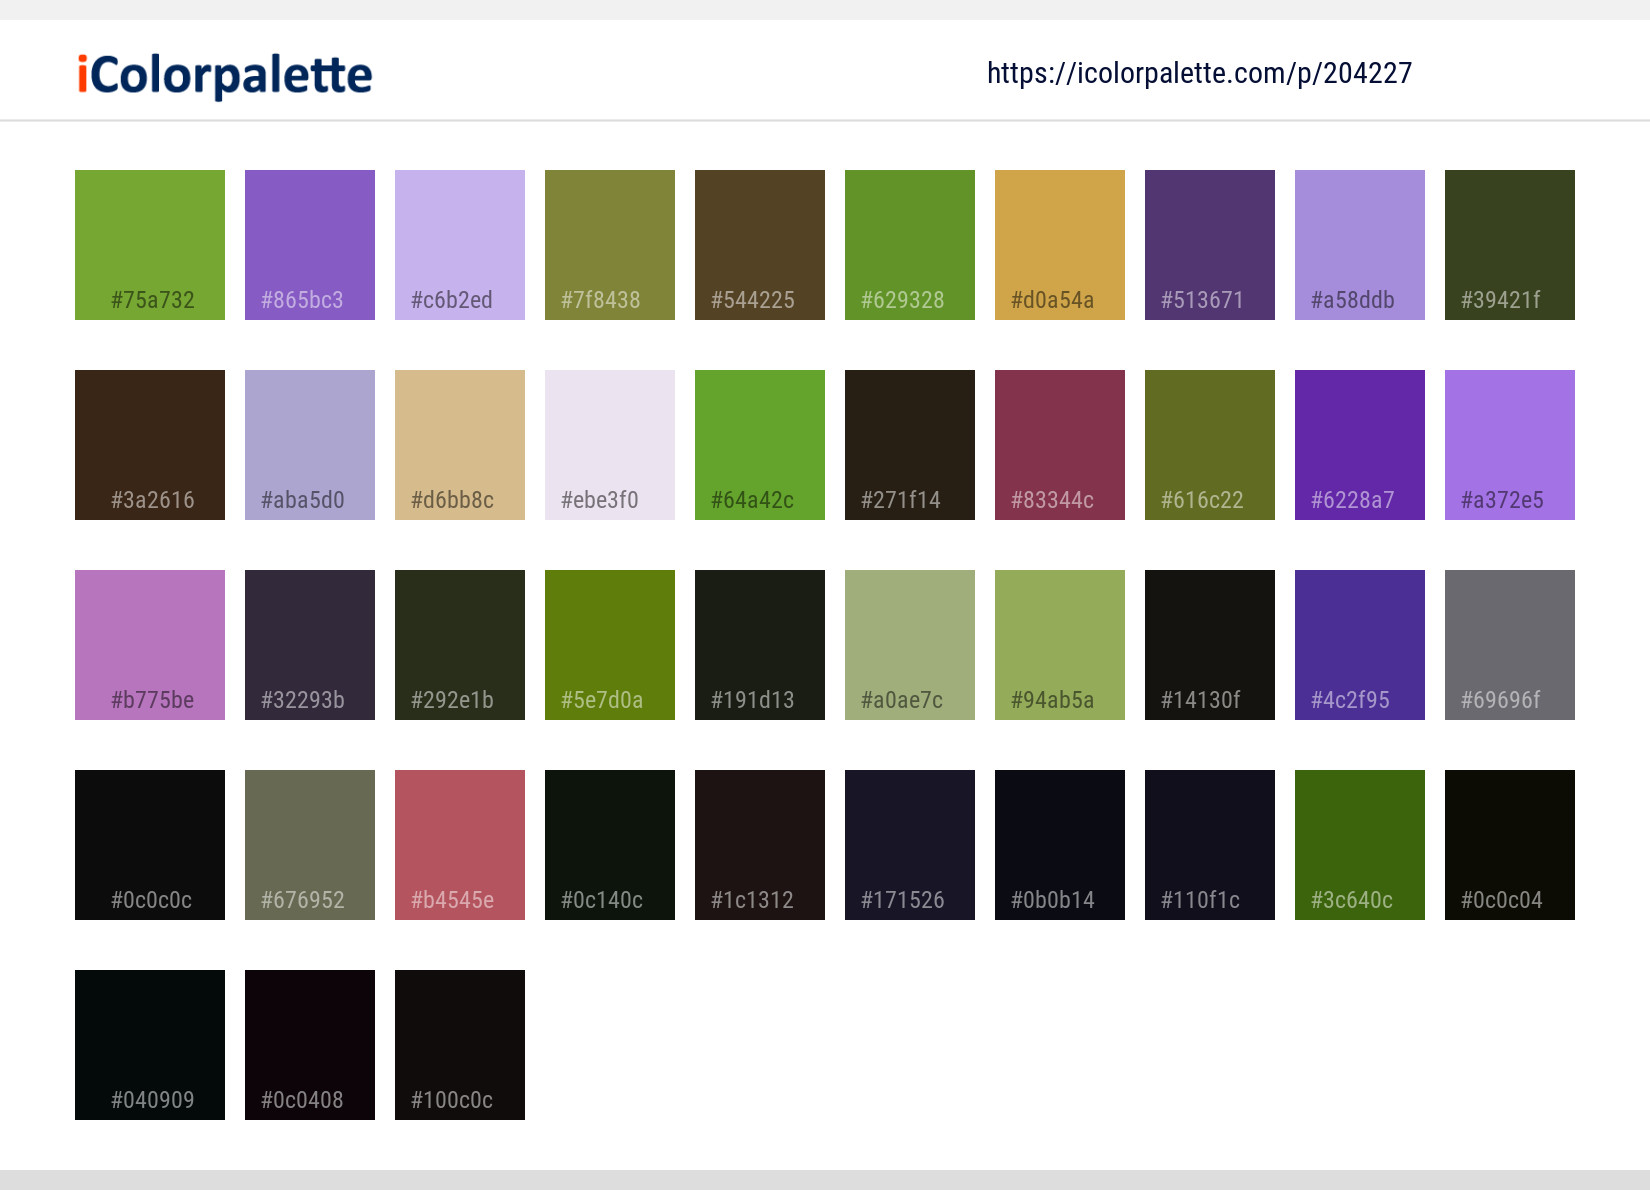Click the #69696f gray swatch
This screenshot has width=1650, height=1190.
[1509, 644]
